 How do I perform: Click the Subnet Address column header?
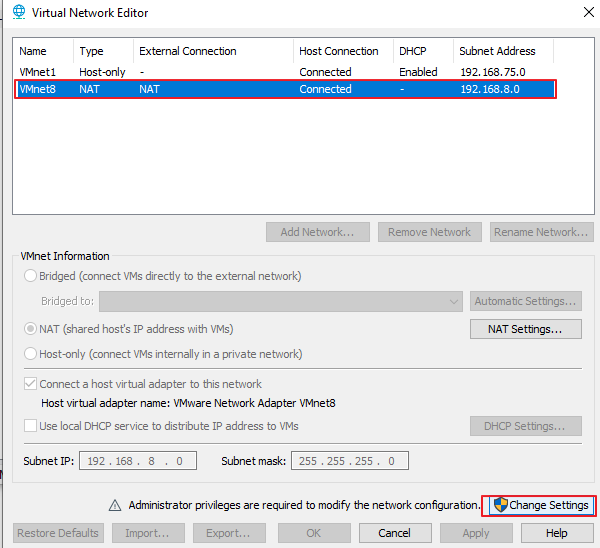(503, 51)
